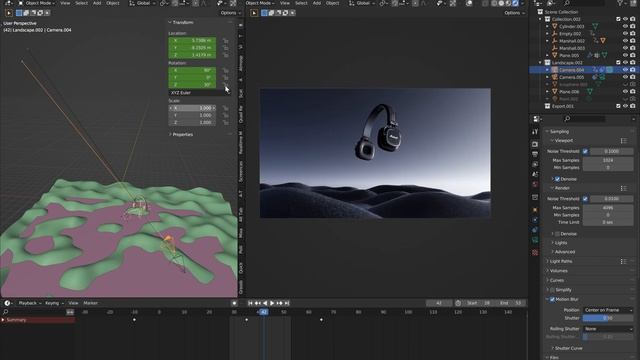Viewport: 640px width, 360px height.
Task: Jump to the timeline start frame
Action: [x=250, y=303]
